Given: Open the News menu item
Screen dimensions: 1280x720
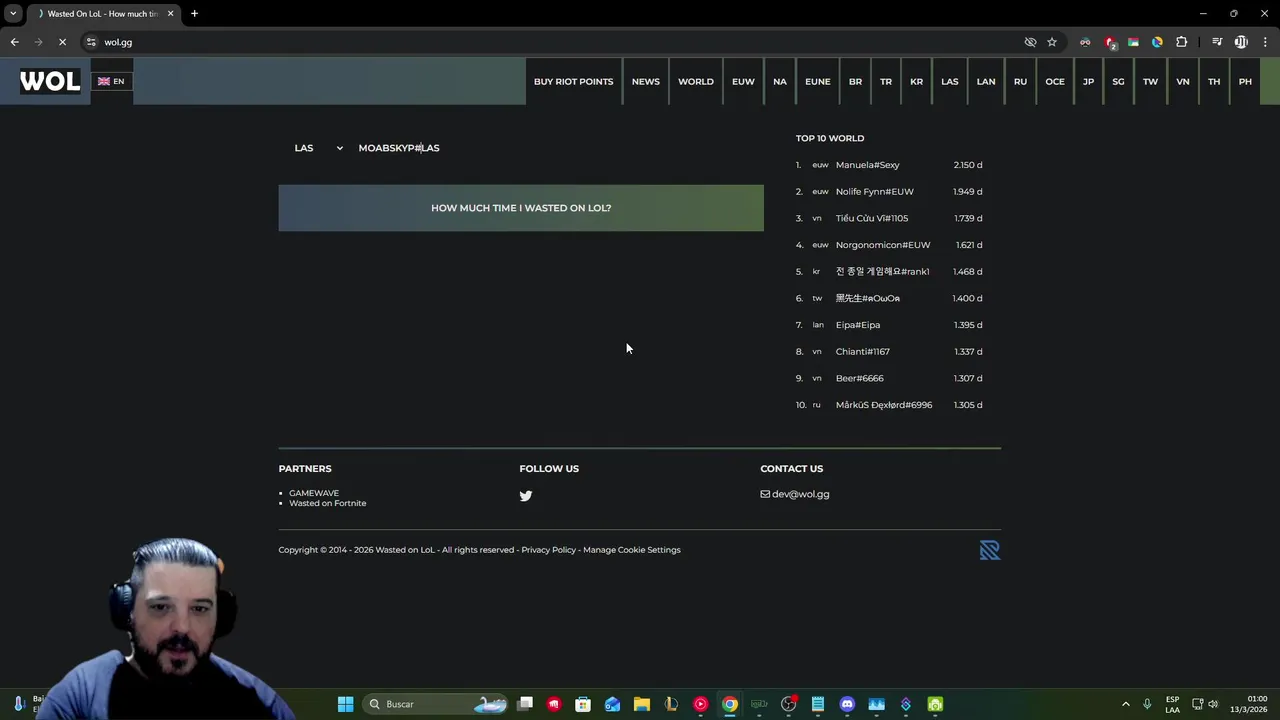Looking at the screenshot, I should point(645,82).
